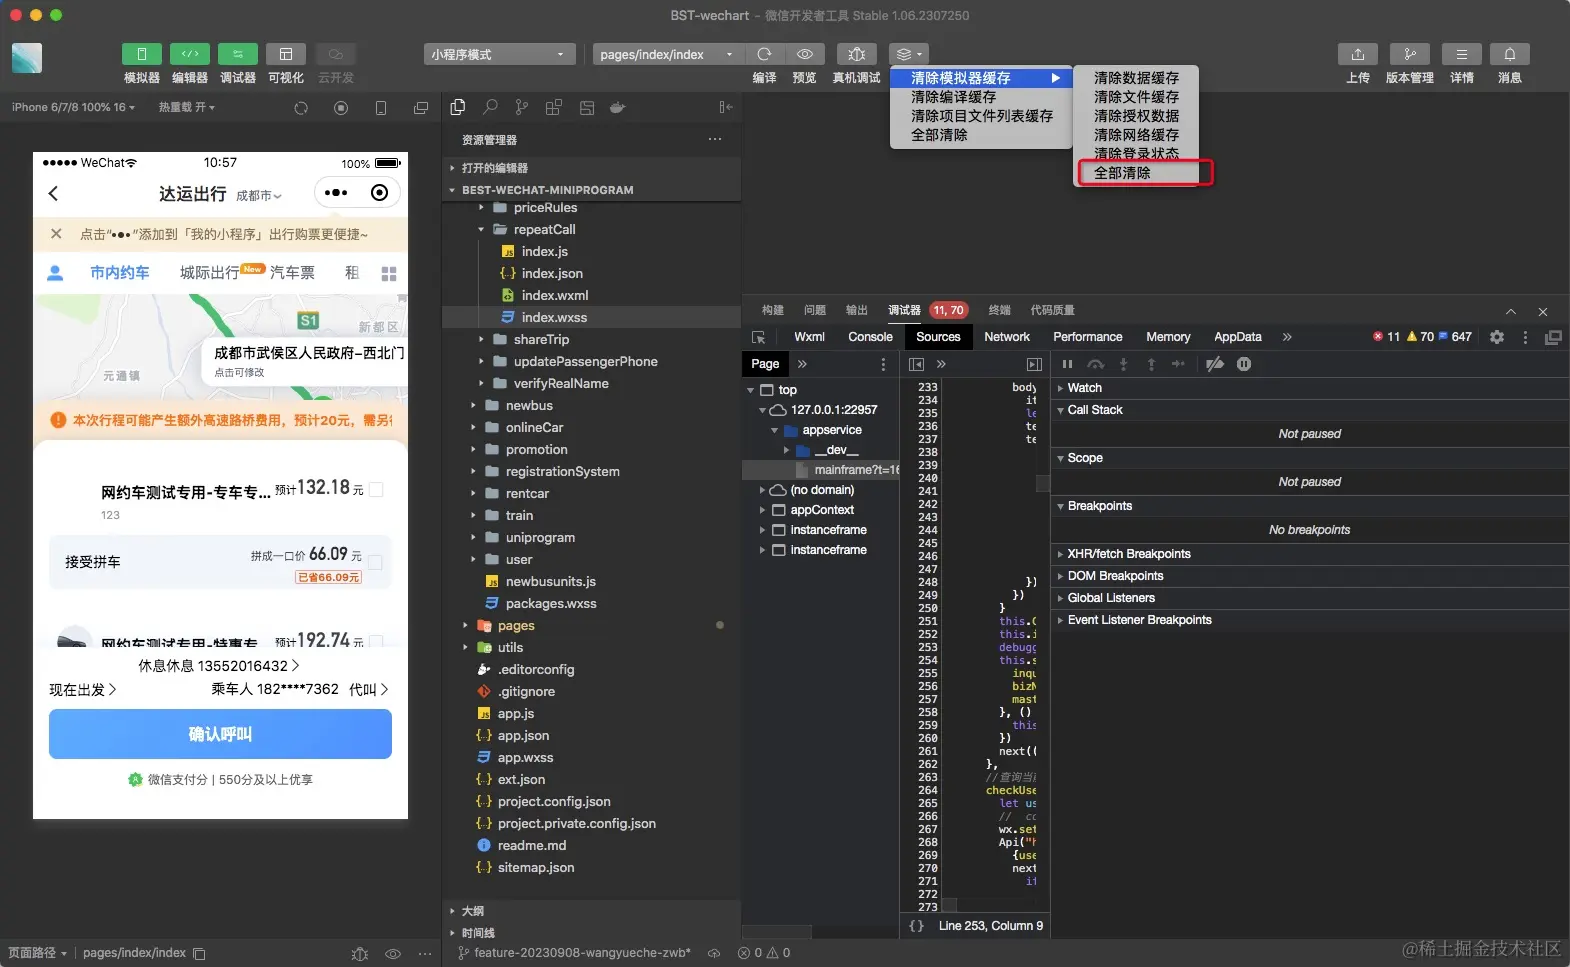This screenshot has width=1570, height=967.
Task: Expand the pages folder
Action: pos(592,625)
